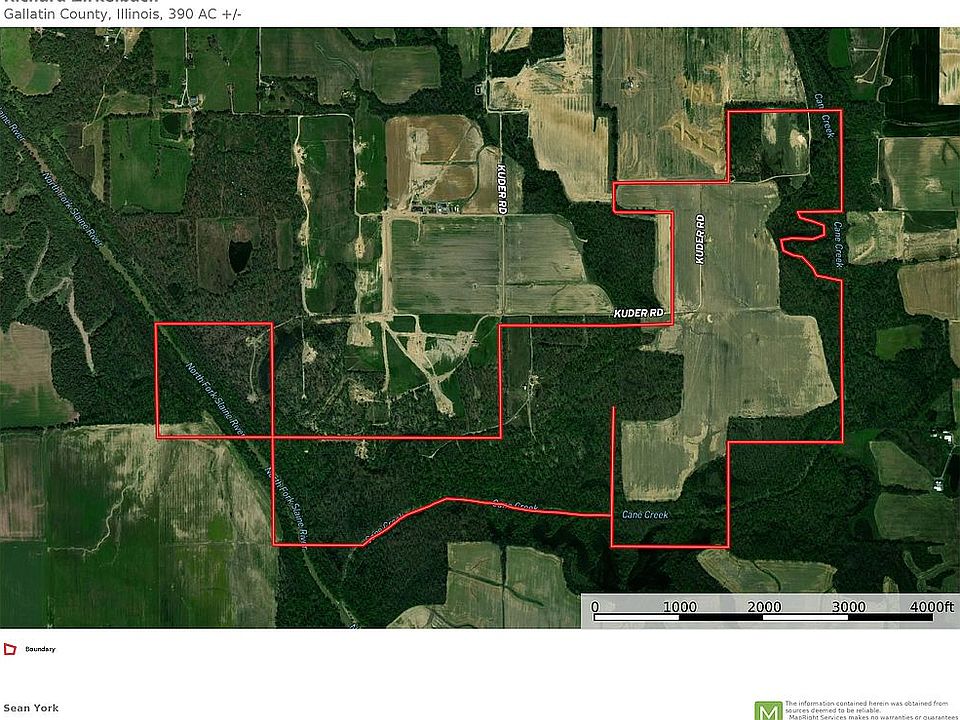The image size is (960, 720).
Task: Click the '3000' mark on the scale bar
Action: click(849, 607)
